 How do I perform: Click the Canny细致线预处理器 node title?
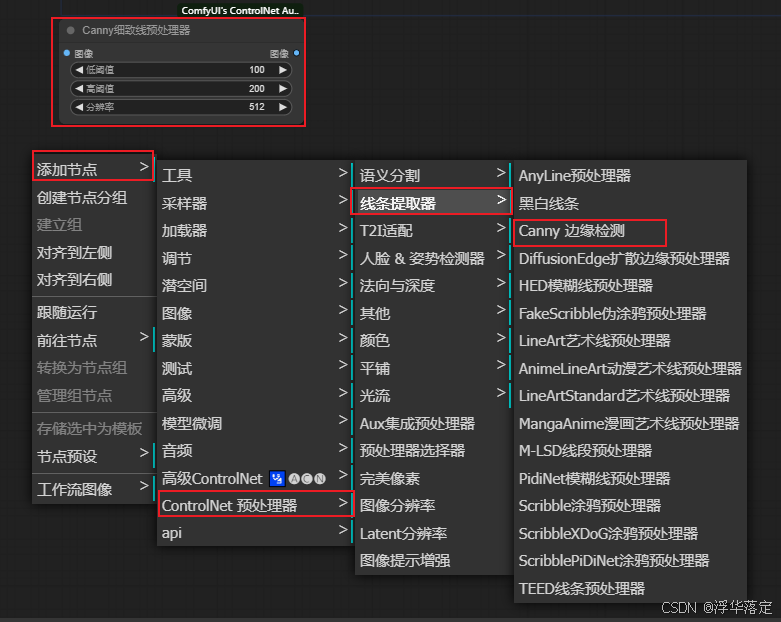(136, 30)
